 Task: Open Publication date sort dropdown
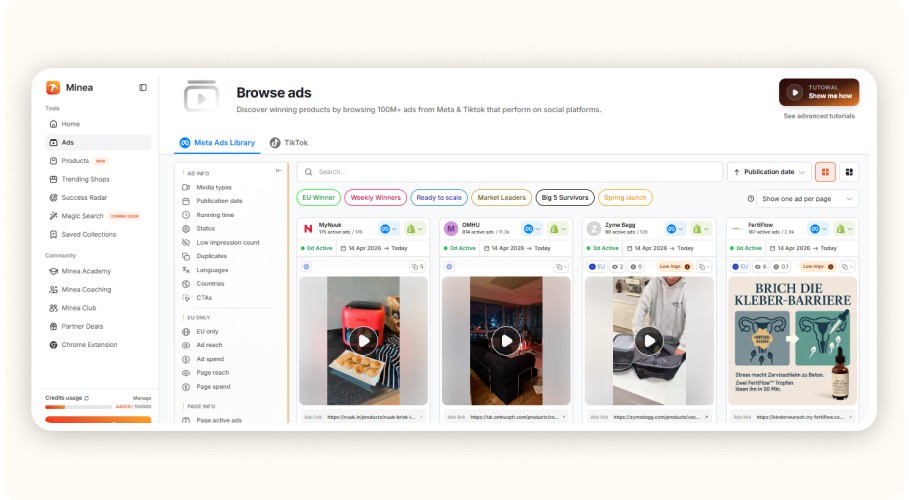pos(769,172)
